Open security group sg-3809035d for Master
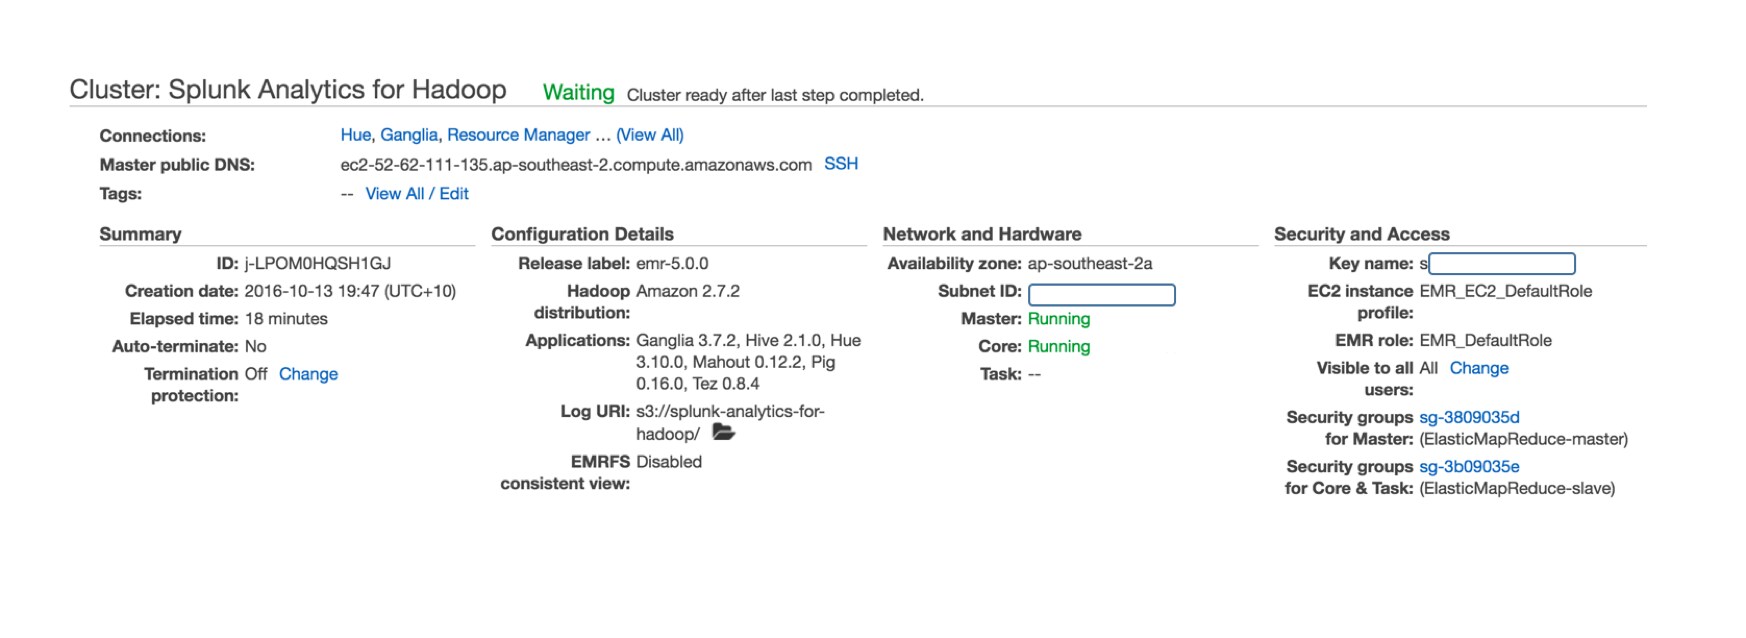 [x=1469, y=417]
